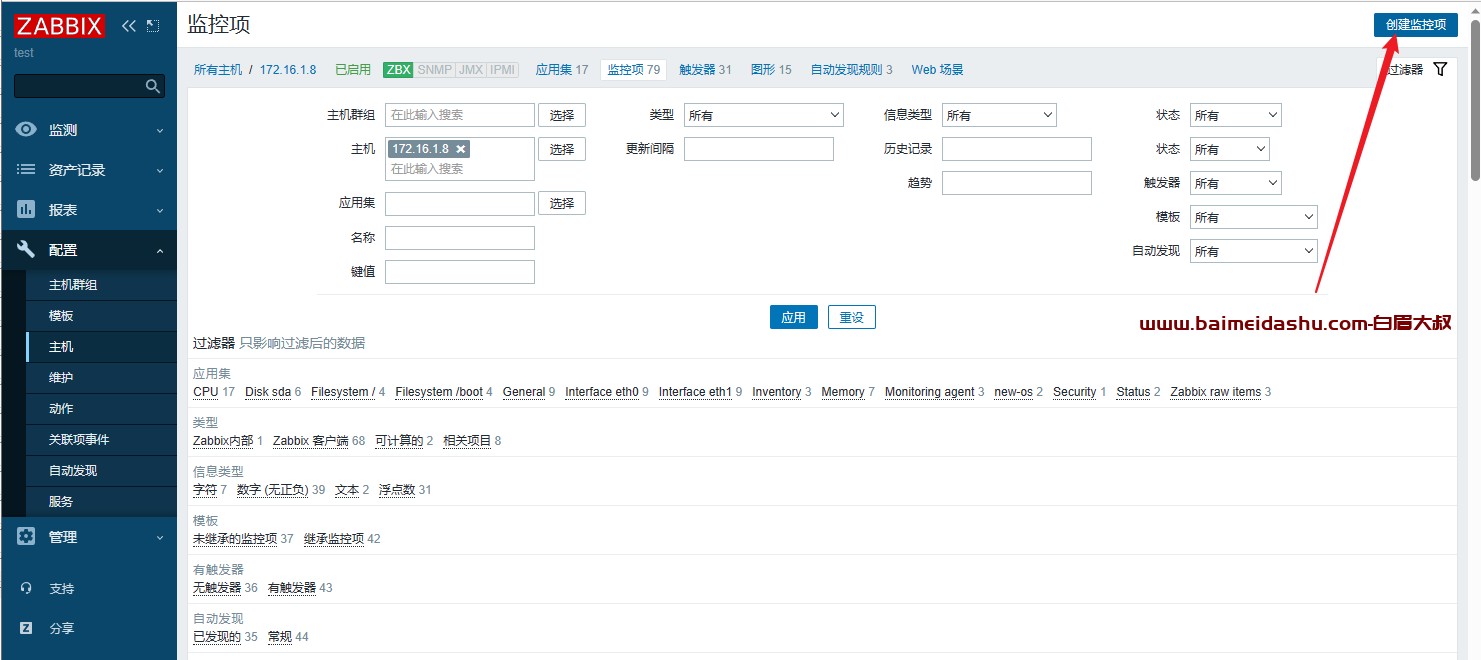
Task: Filter by Zabbix 客户端 type
Action: click(x=310, y=441)
